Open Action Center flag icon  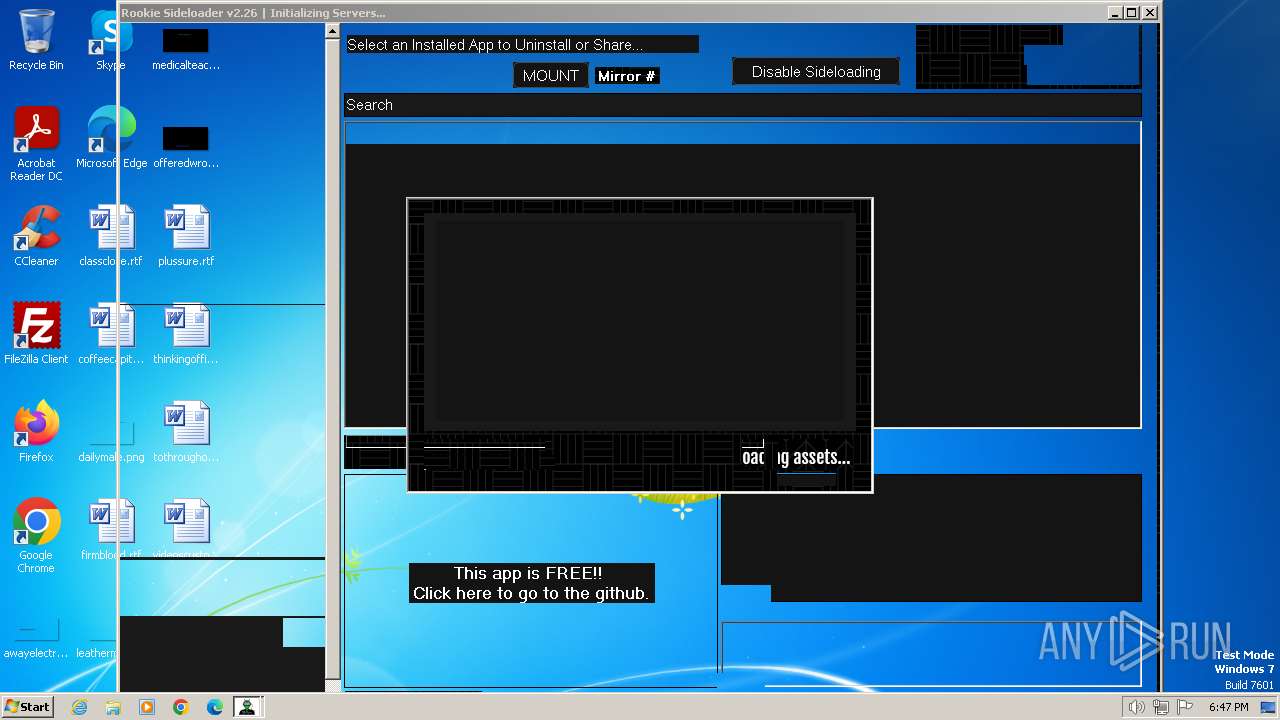click(x=1184, y=707)
